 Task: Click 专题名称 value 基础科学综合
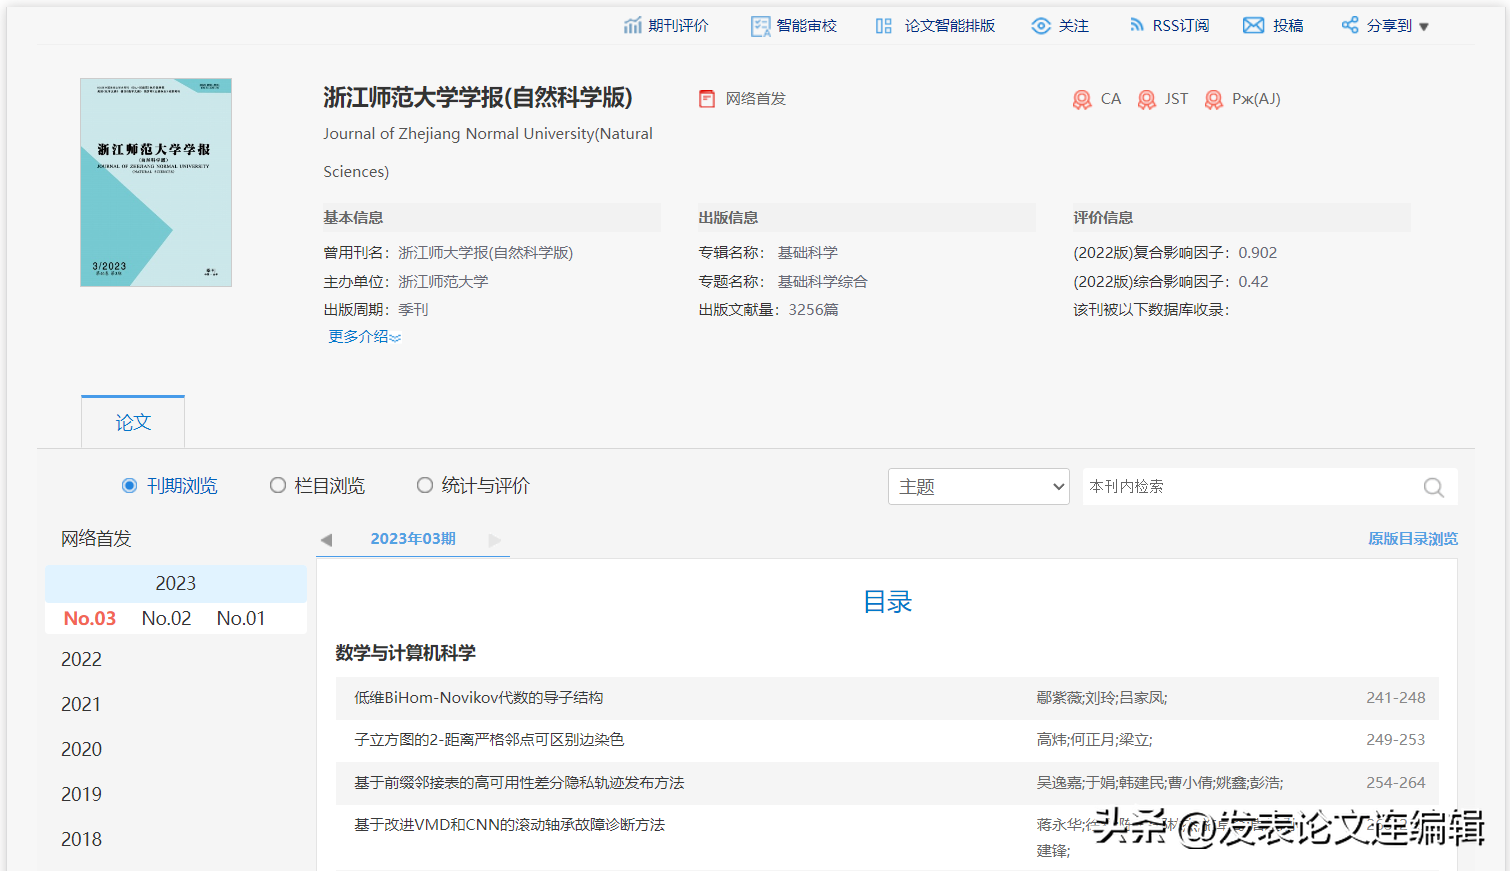click(822, 282)
